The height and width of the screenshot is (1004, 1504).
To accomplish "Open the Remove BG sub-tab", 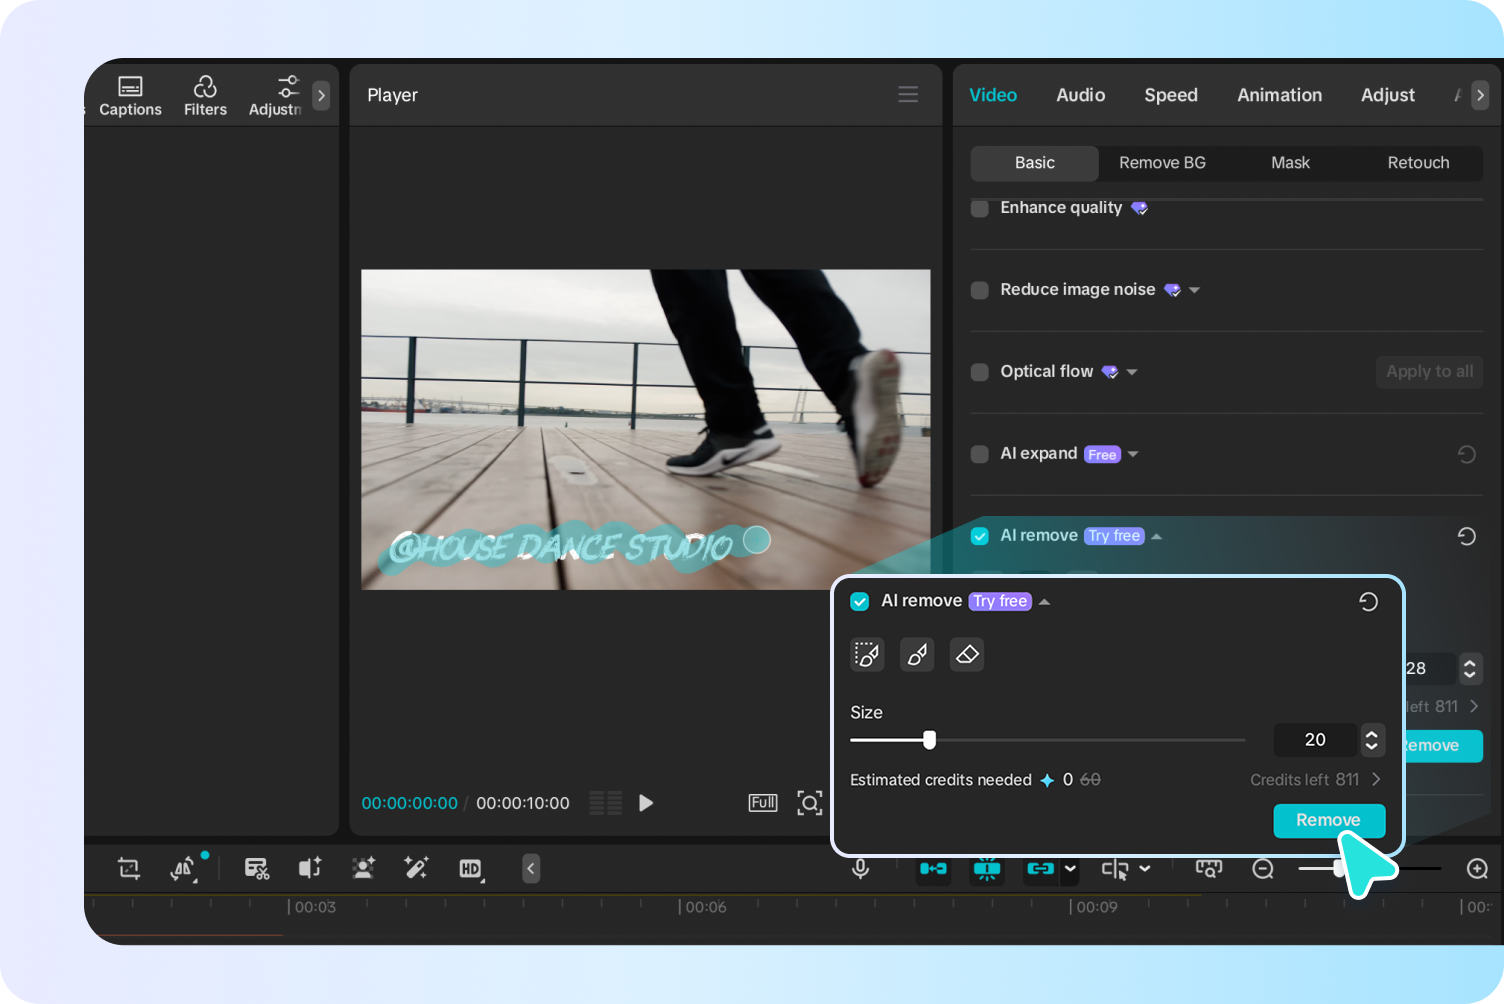I will pyautogui.click(x=1162, y=163).
